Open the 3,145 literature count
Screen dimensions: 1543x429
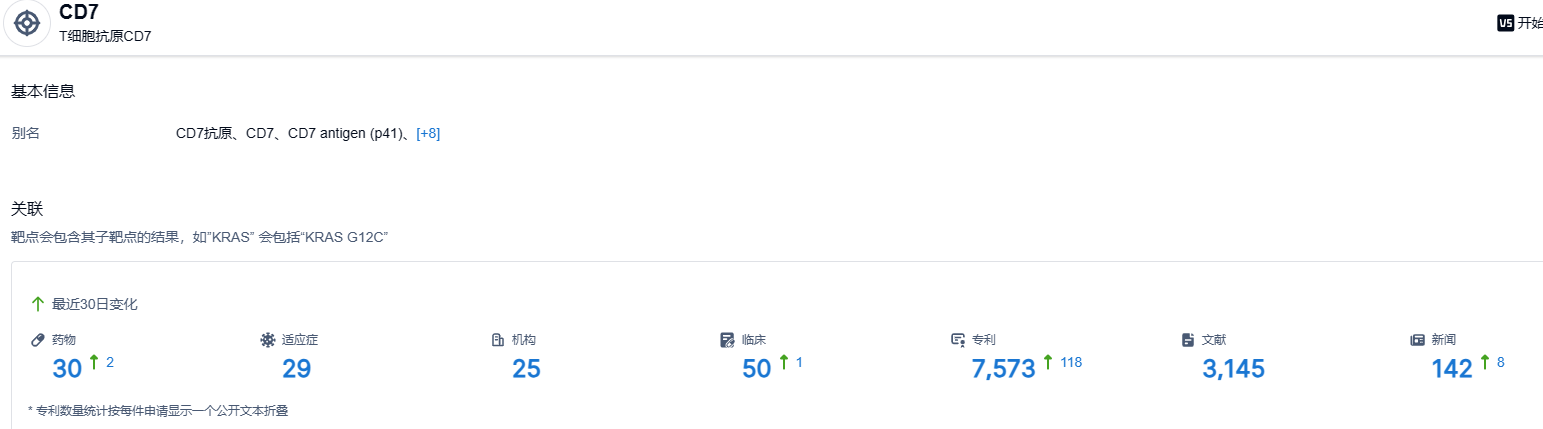coord(1233,369)
